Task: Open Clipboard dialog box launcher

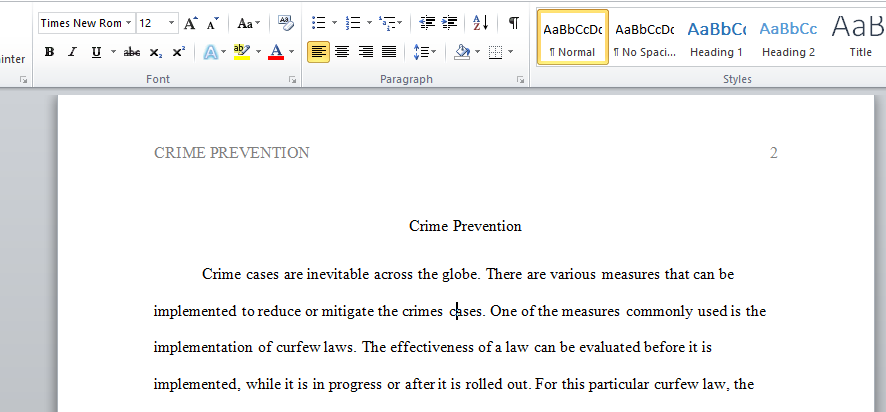Action: click(23, 80)
